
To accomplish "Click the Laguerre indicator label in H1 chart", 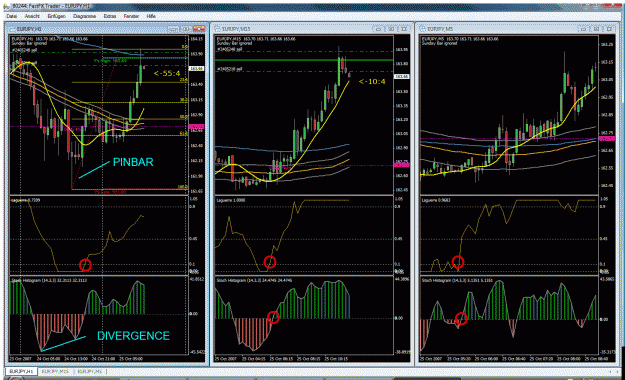I will point(25,200).
